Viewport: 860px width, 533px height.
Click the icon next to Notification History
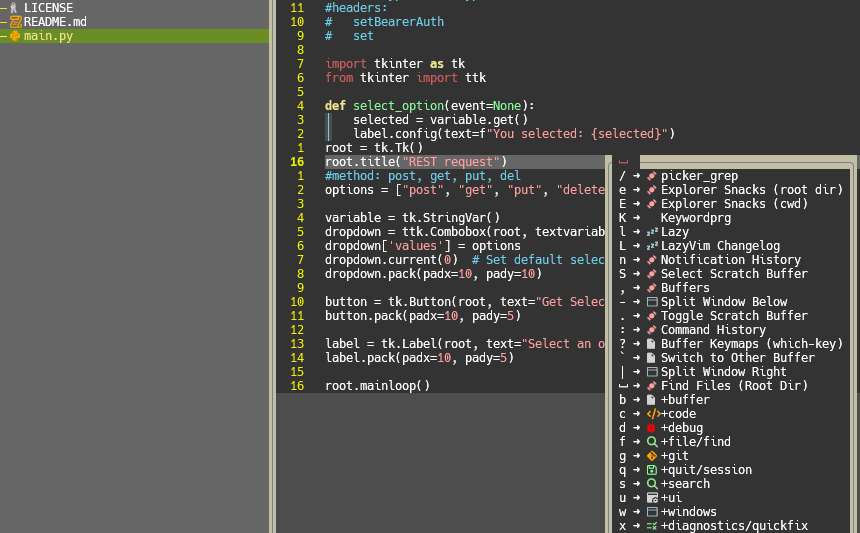652,260
